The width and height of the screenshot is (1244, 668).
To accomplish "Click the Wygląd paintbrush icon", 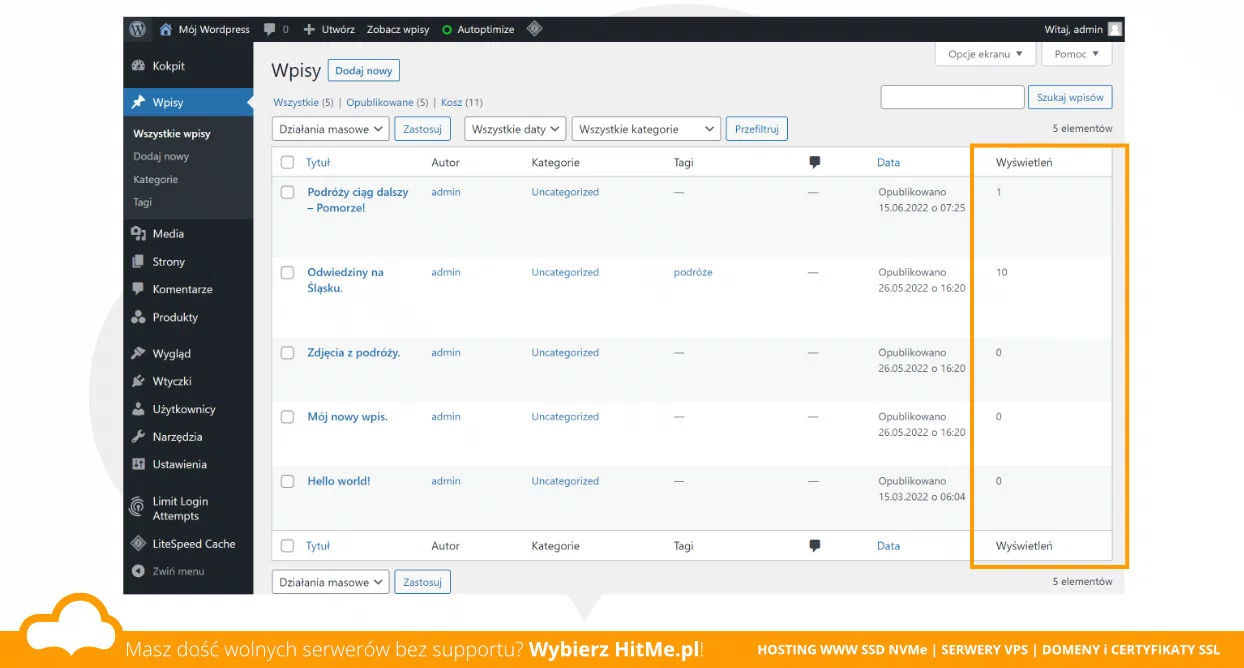I will click(x=139, y=353).
